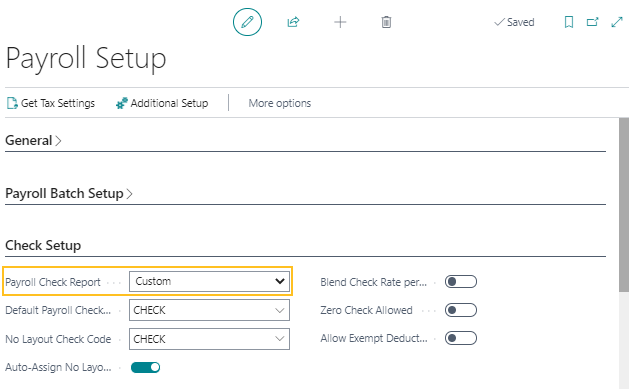Enable Blend Check Rate toggle
Viewport: 637px width, 389px height.
point(461,282)
